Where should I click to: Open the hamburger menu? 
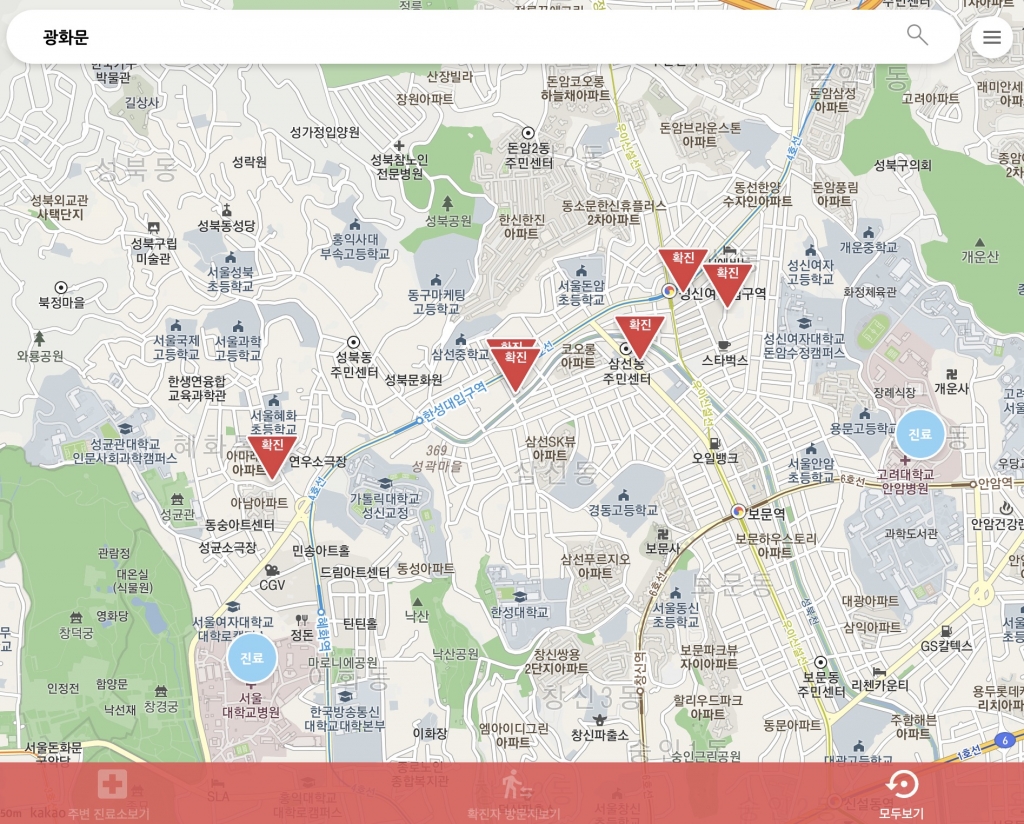991,38
